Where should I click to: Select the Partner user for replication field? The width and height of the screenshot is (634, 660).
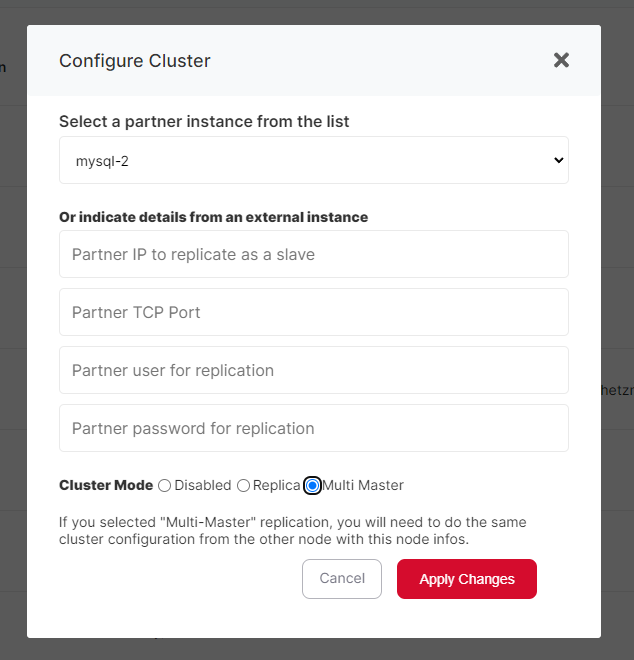(x=313, y=370)
